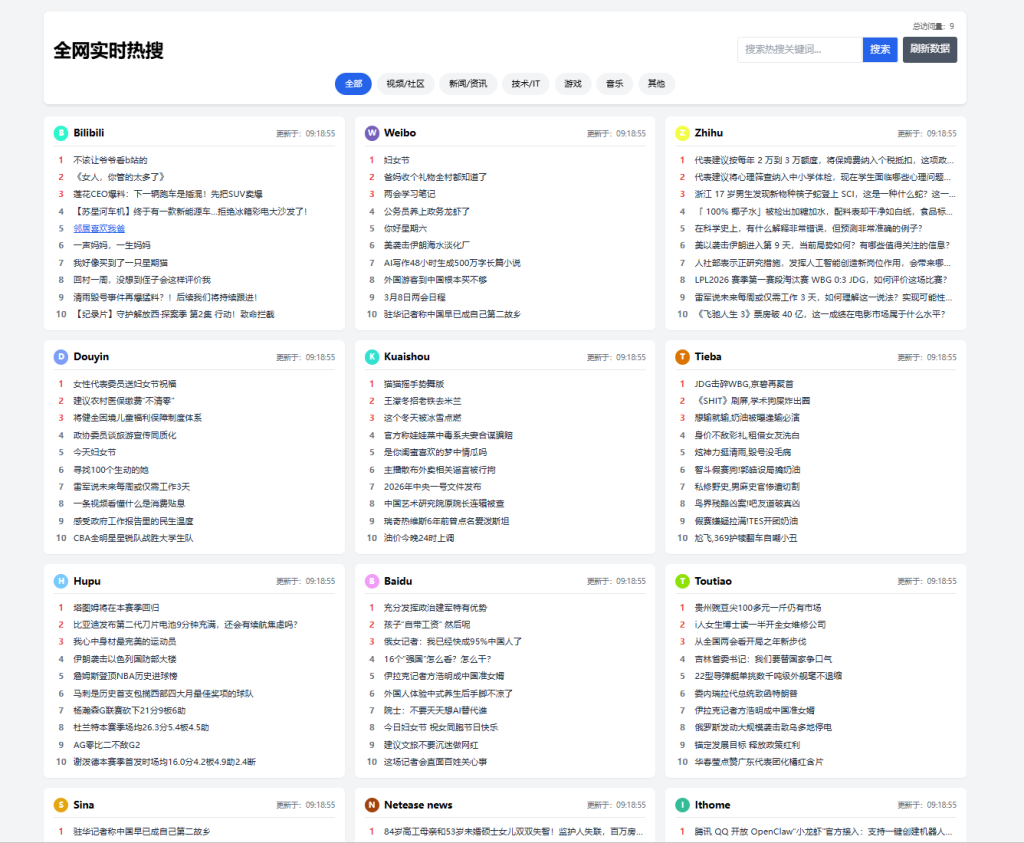The image size is (1024, 843).
Task: Click the 搜索 search button
Action: click(x=879, y=49)
